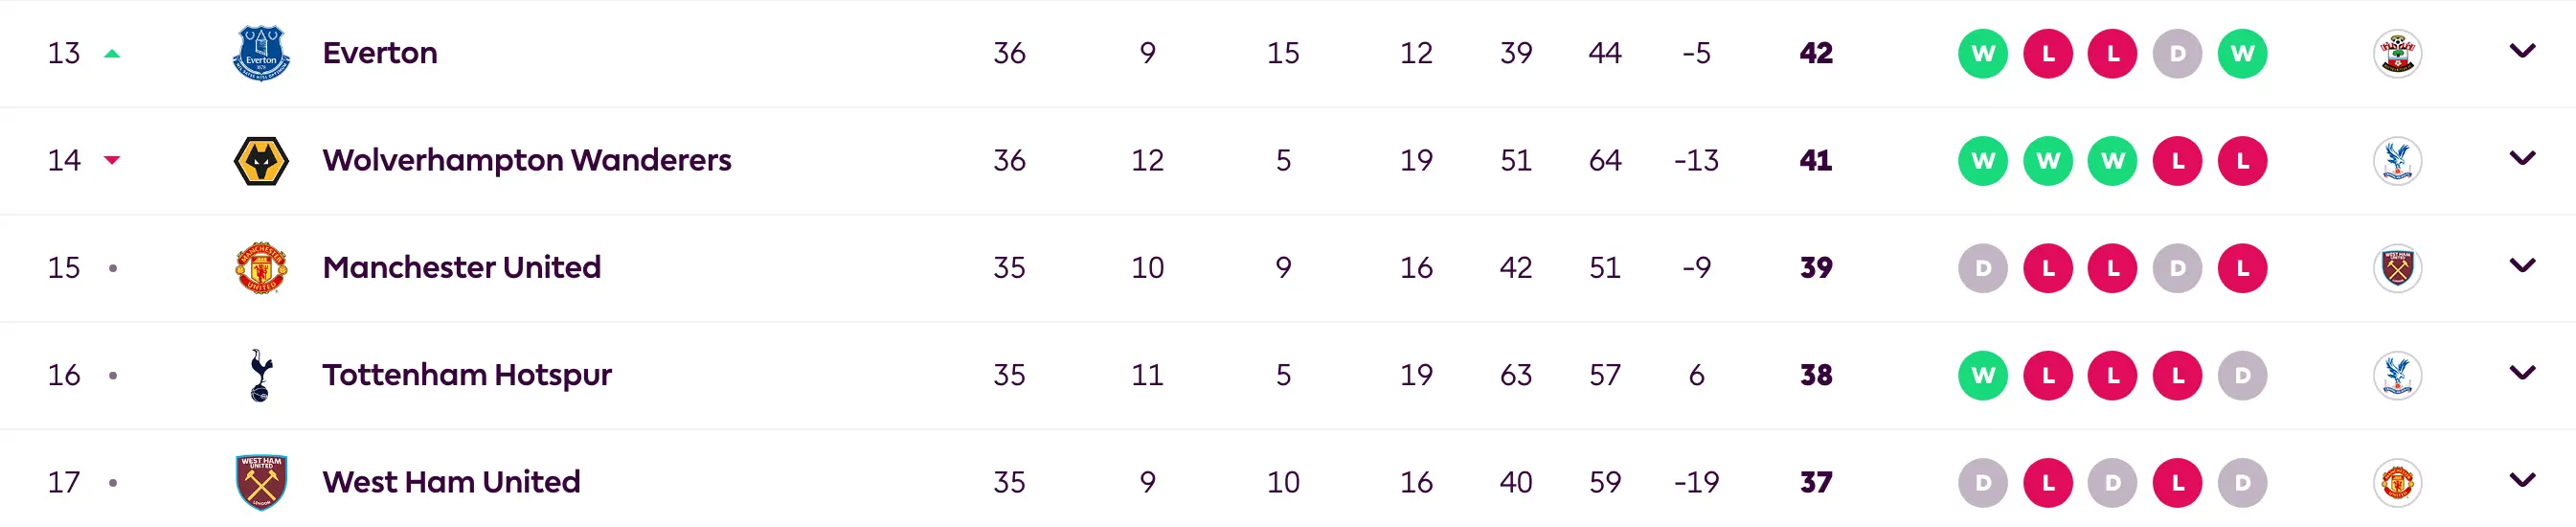Image resolution: width=2576 pixels, height=527 pixels.
Task: Open Everton's next opponent Southampton badge
Action: coord(2397,54)
